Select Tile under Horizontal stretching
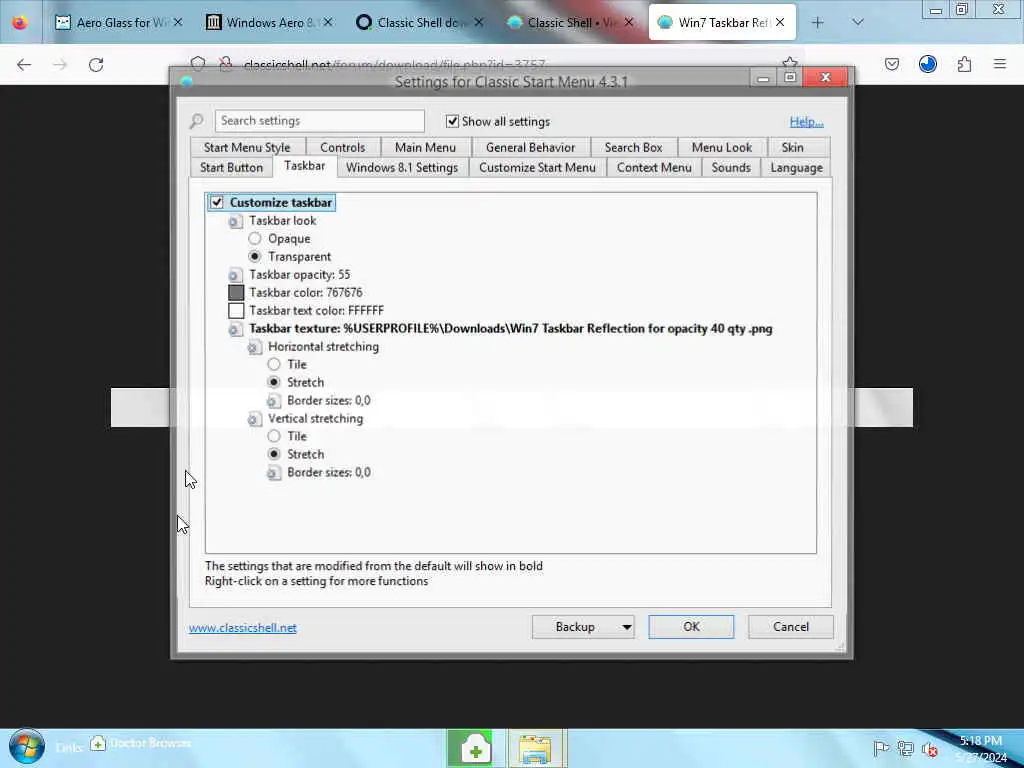 tap(274, 364)
